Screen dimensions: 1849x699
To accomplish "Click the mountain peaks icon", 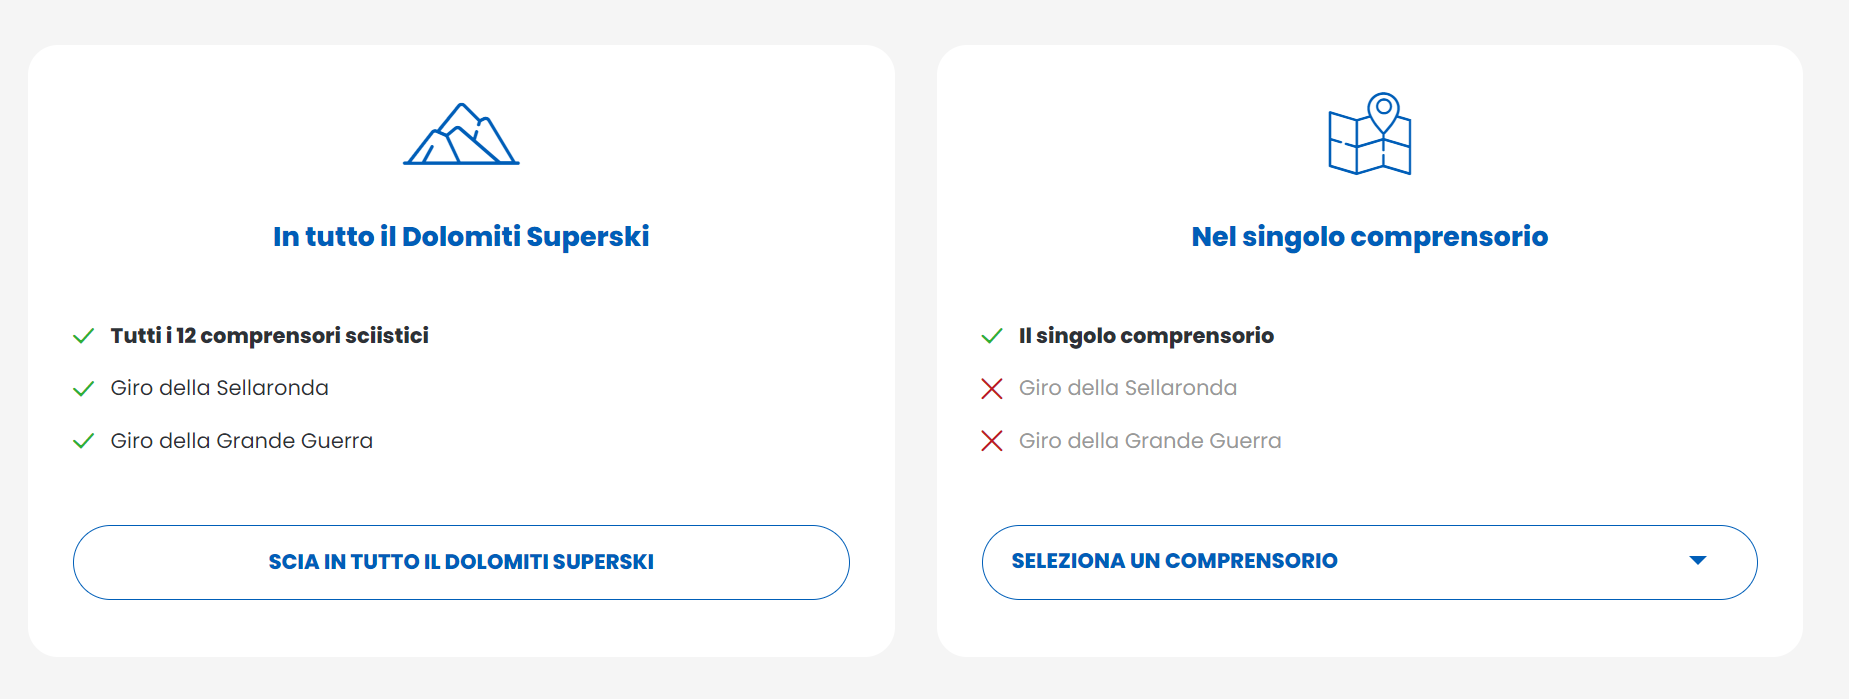I will [461, 134].
